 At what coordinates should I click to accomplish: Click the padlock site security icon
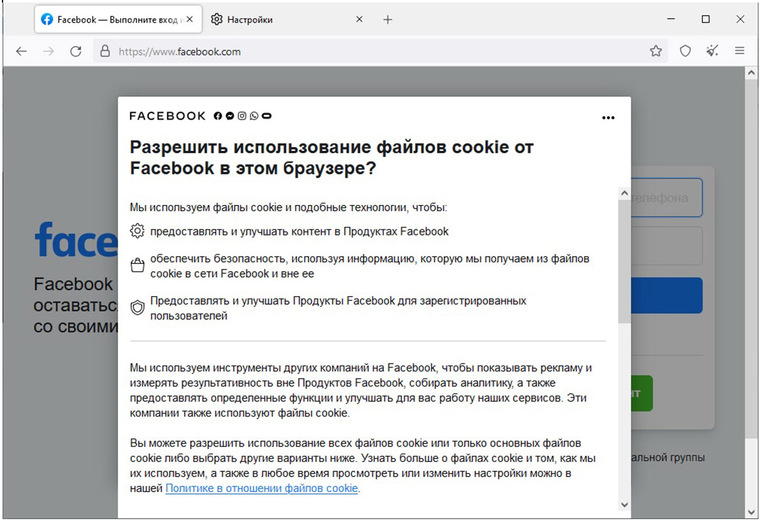click(x=103, y=51)
